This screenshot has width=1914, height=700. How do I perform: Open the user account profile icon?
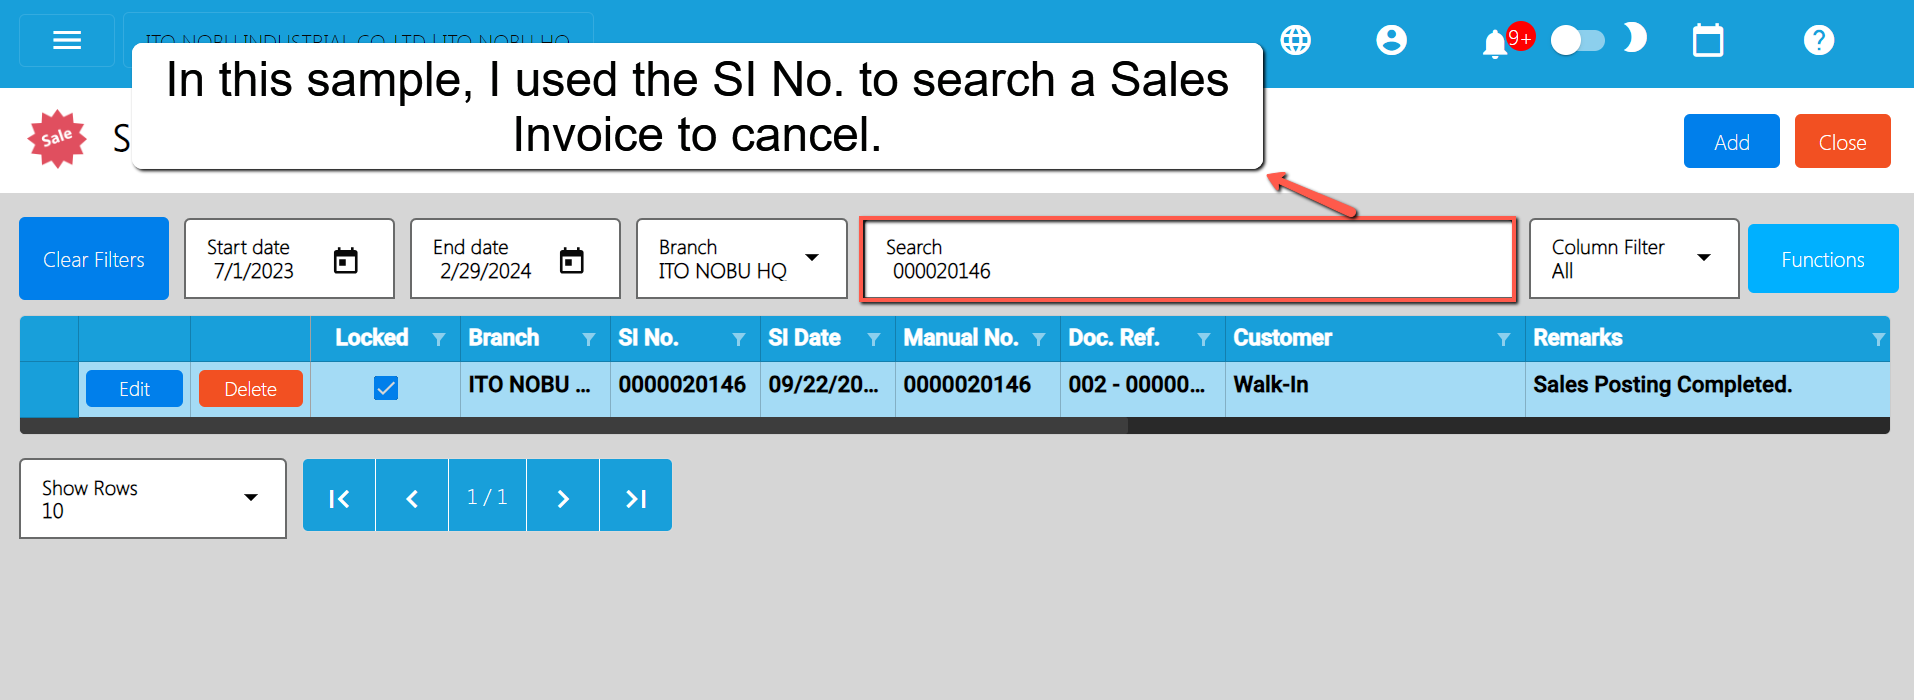coord(1391,40)
